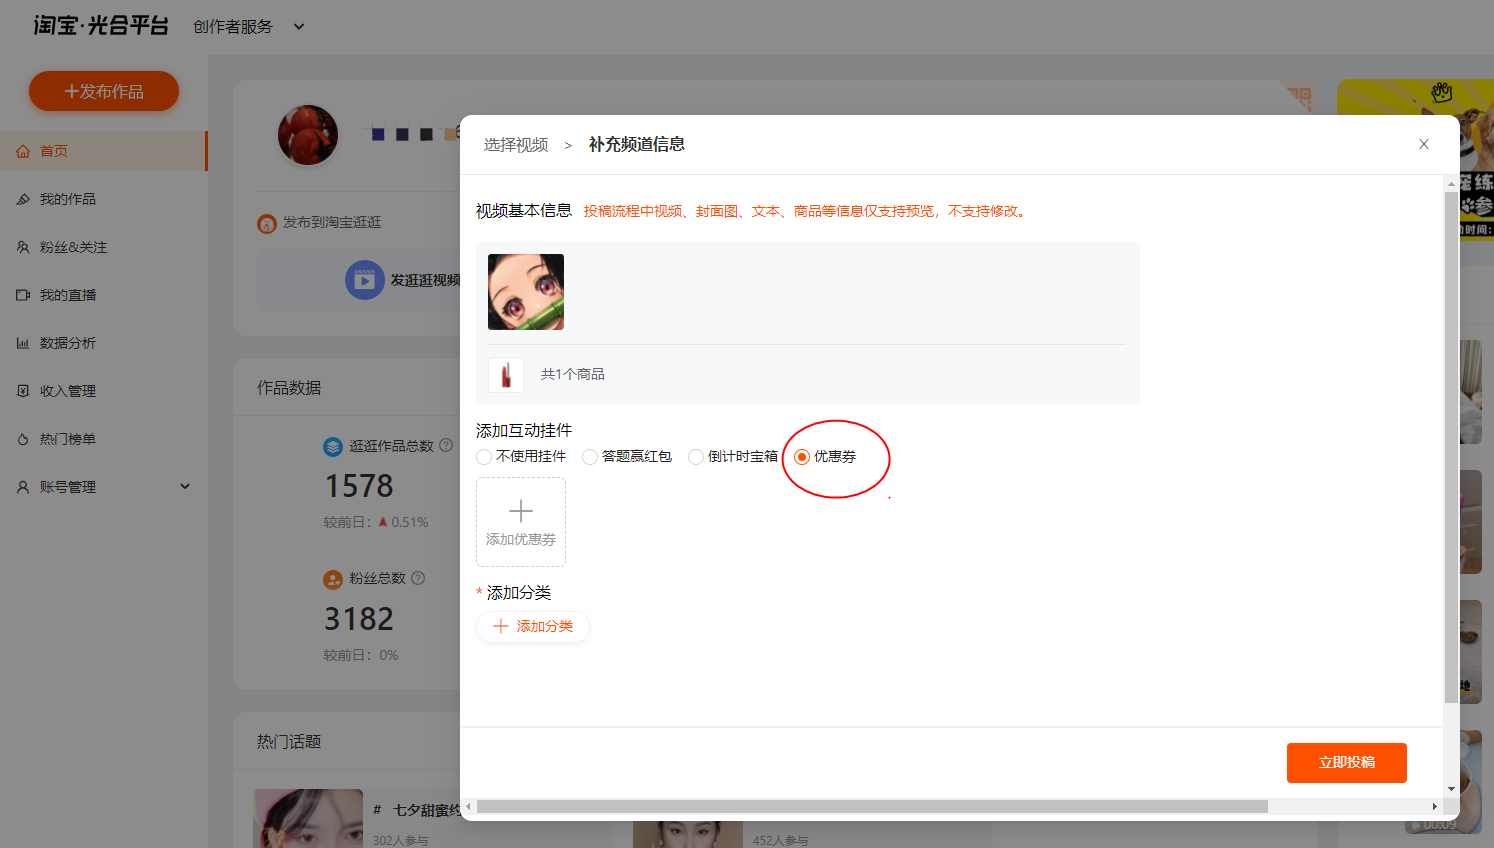Image resolution: width=1494 pixels, height=848 pixels.
Task: Click the 我的直播 camera icon in sidebar
Action: click(23, 295)
